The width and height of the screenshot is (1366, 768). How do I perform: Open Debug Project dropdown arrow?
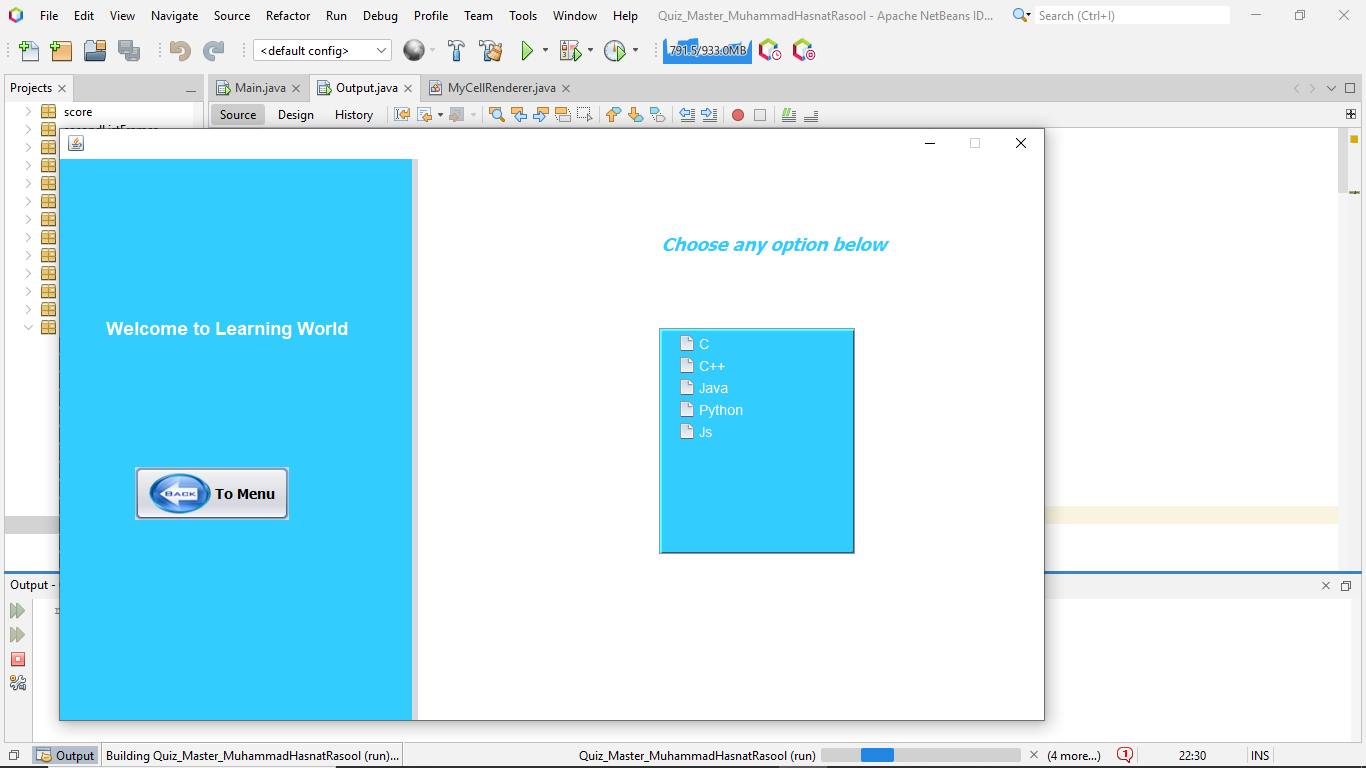coord(590,50)
